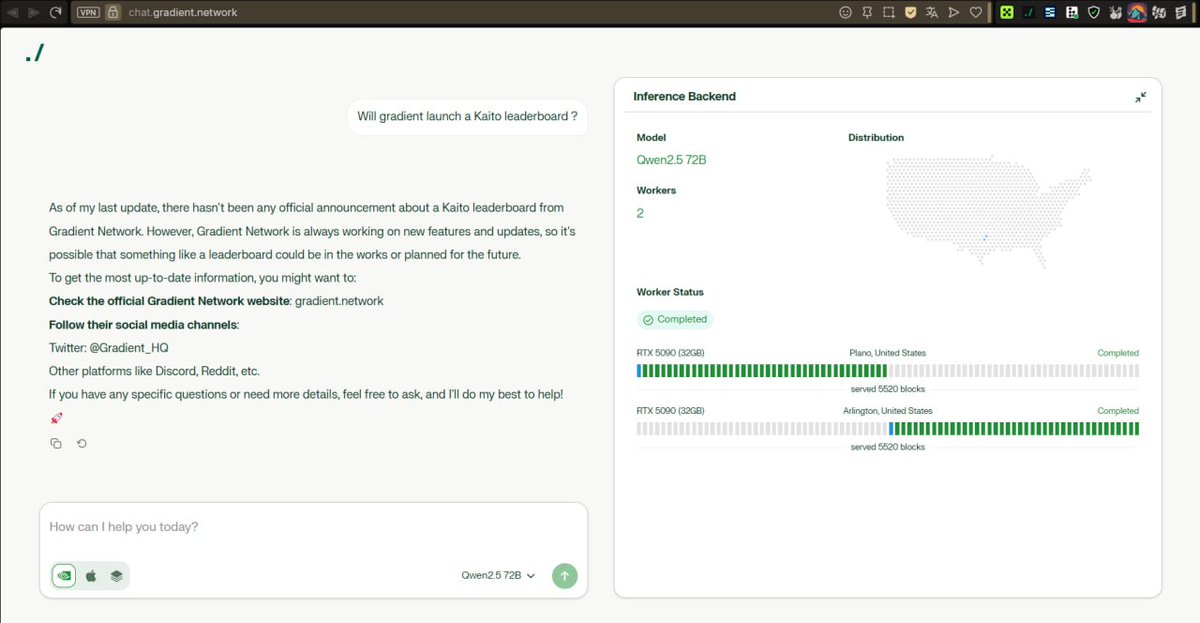Viewport: 1200px width, 623px height.
Task: Open the smiley emoji toolbar icon
Action: click(x=845, y=13)
